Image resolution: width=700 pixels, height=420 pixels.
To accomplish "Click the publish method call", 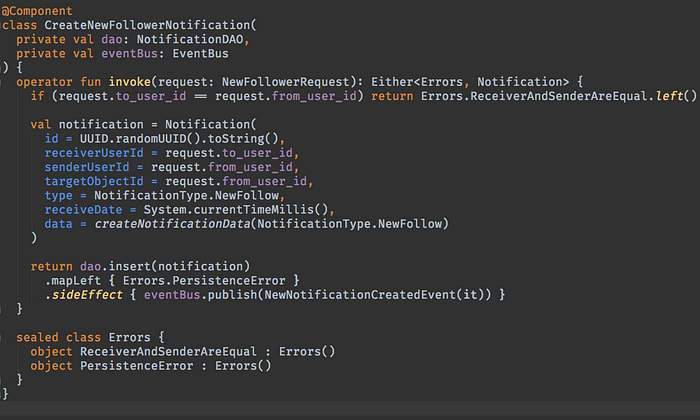I will (233, 295).
